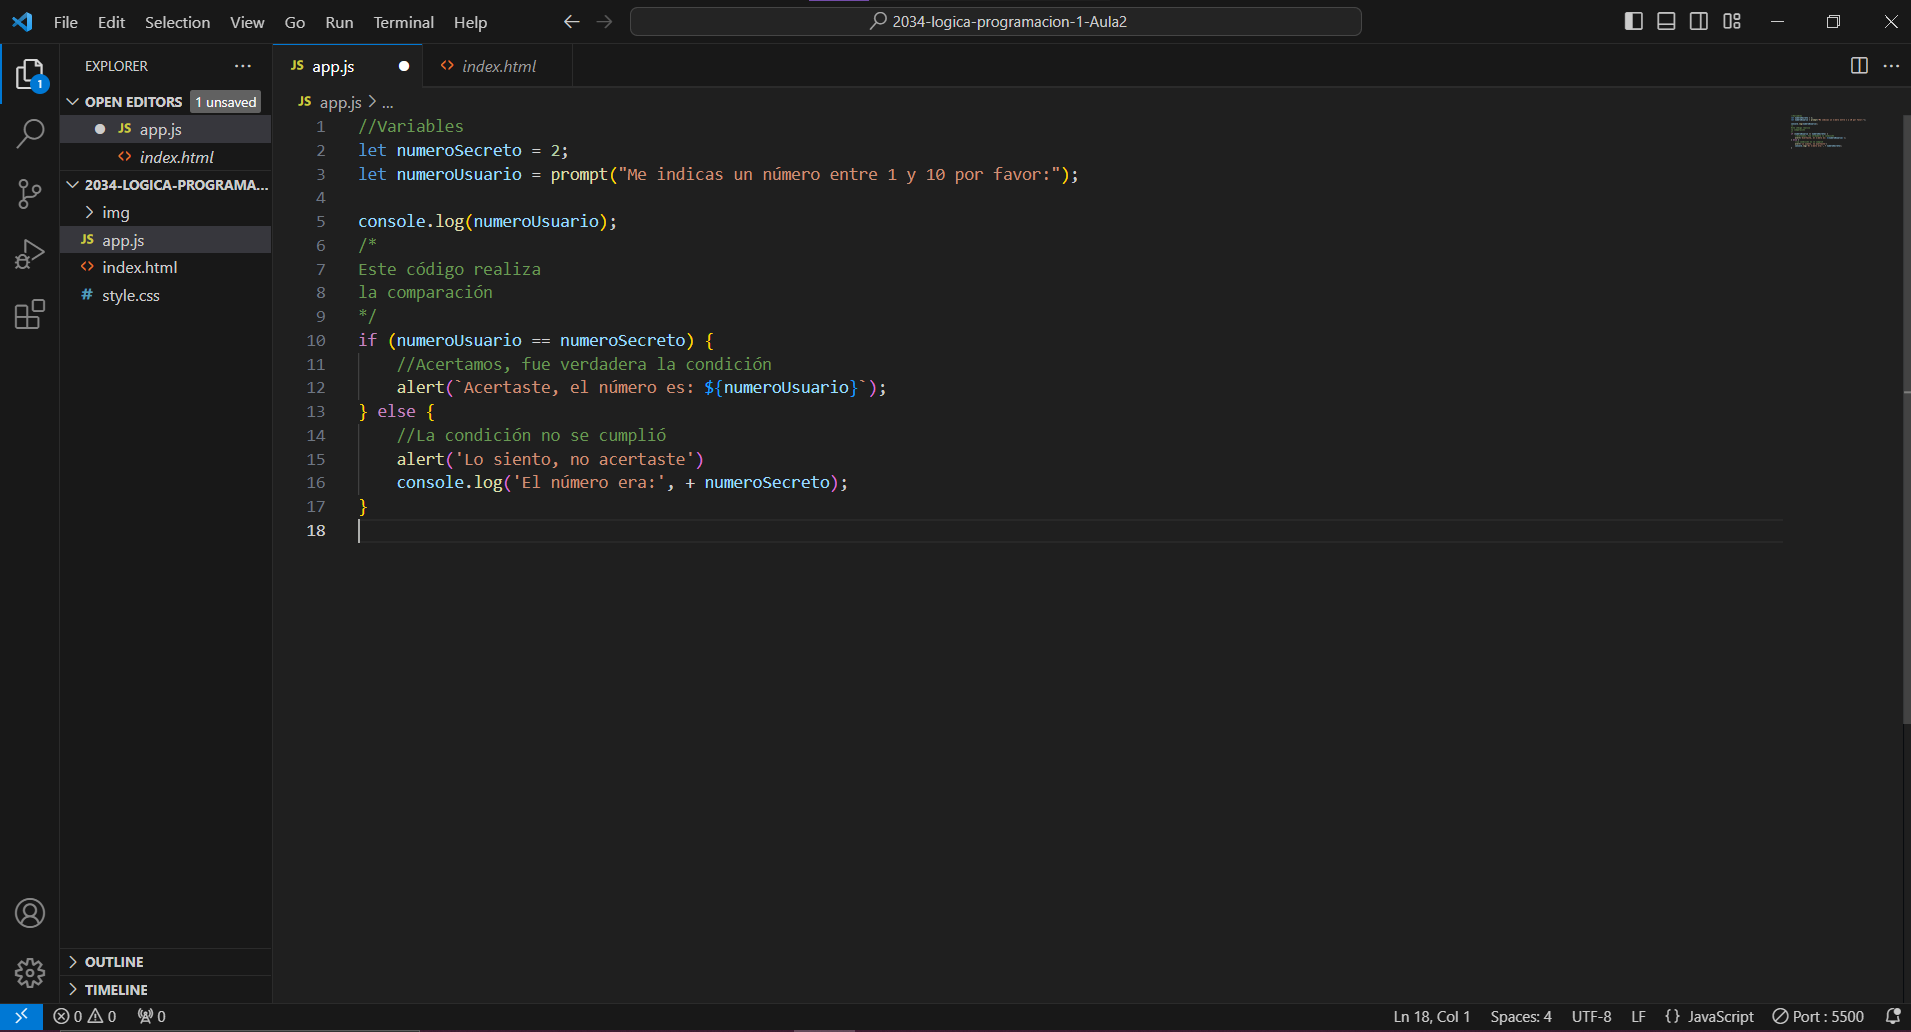Open index.html in the project folder tree
The height and width of the screenshot is (1032, 1911).
tap(166, 267)
